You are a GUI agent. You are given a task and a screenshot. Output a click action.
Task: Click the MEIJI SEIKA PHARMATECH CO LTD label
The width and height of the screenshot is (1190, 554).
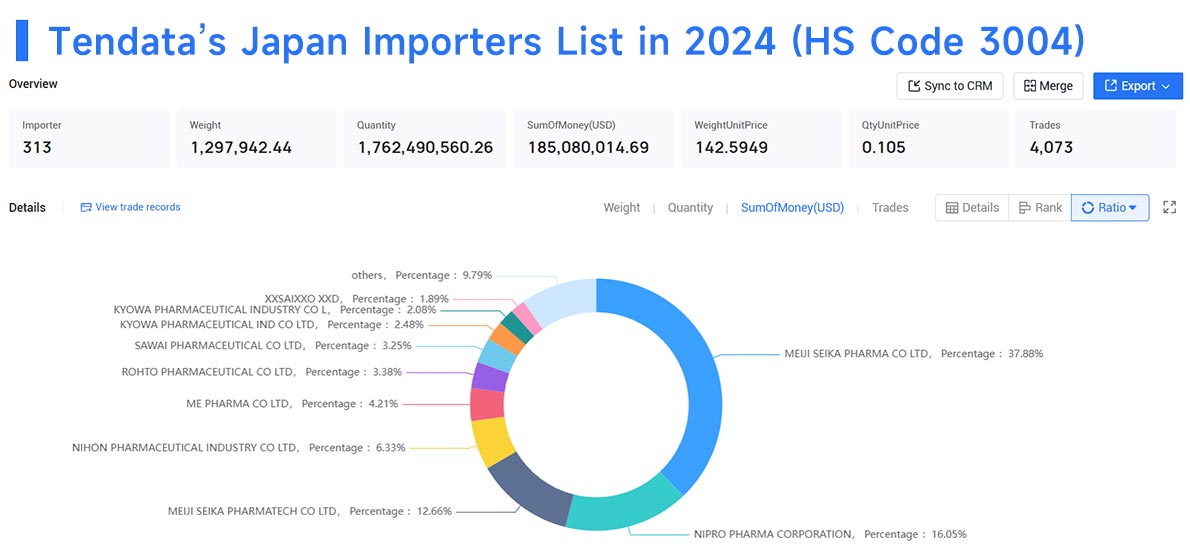310,511
